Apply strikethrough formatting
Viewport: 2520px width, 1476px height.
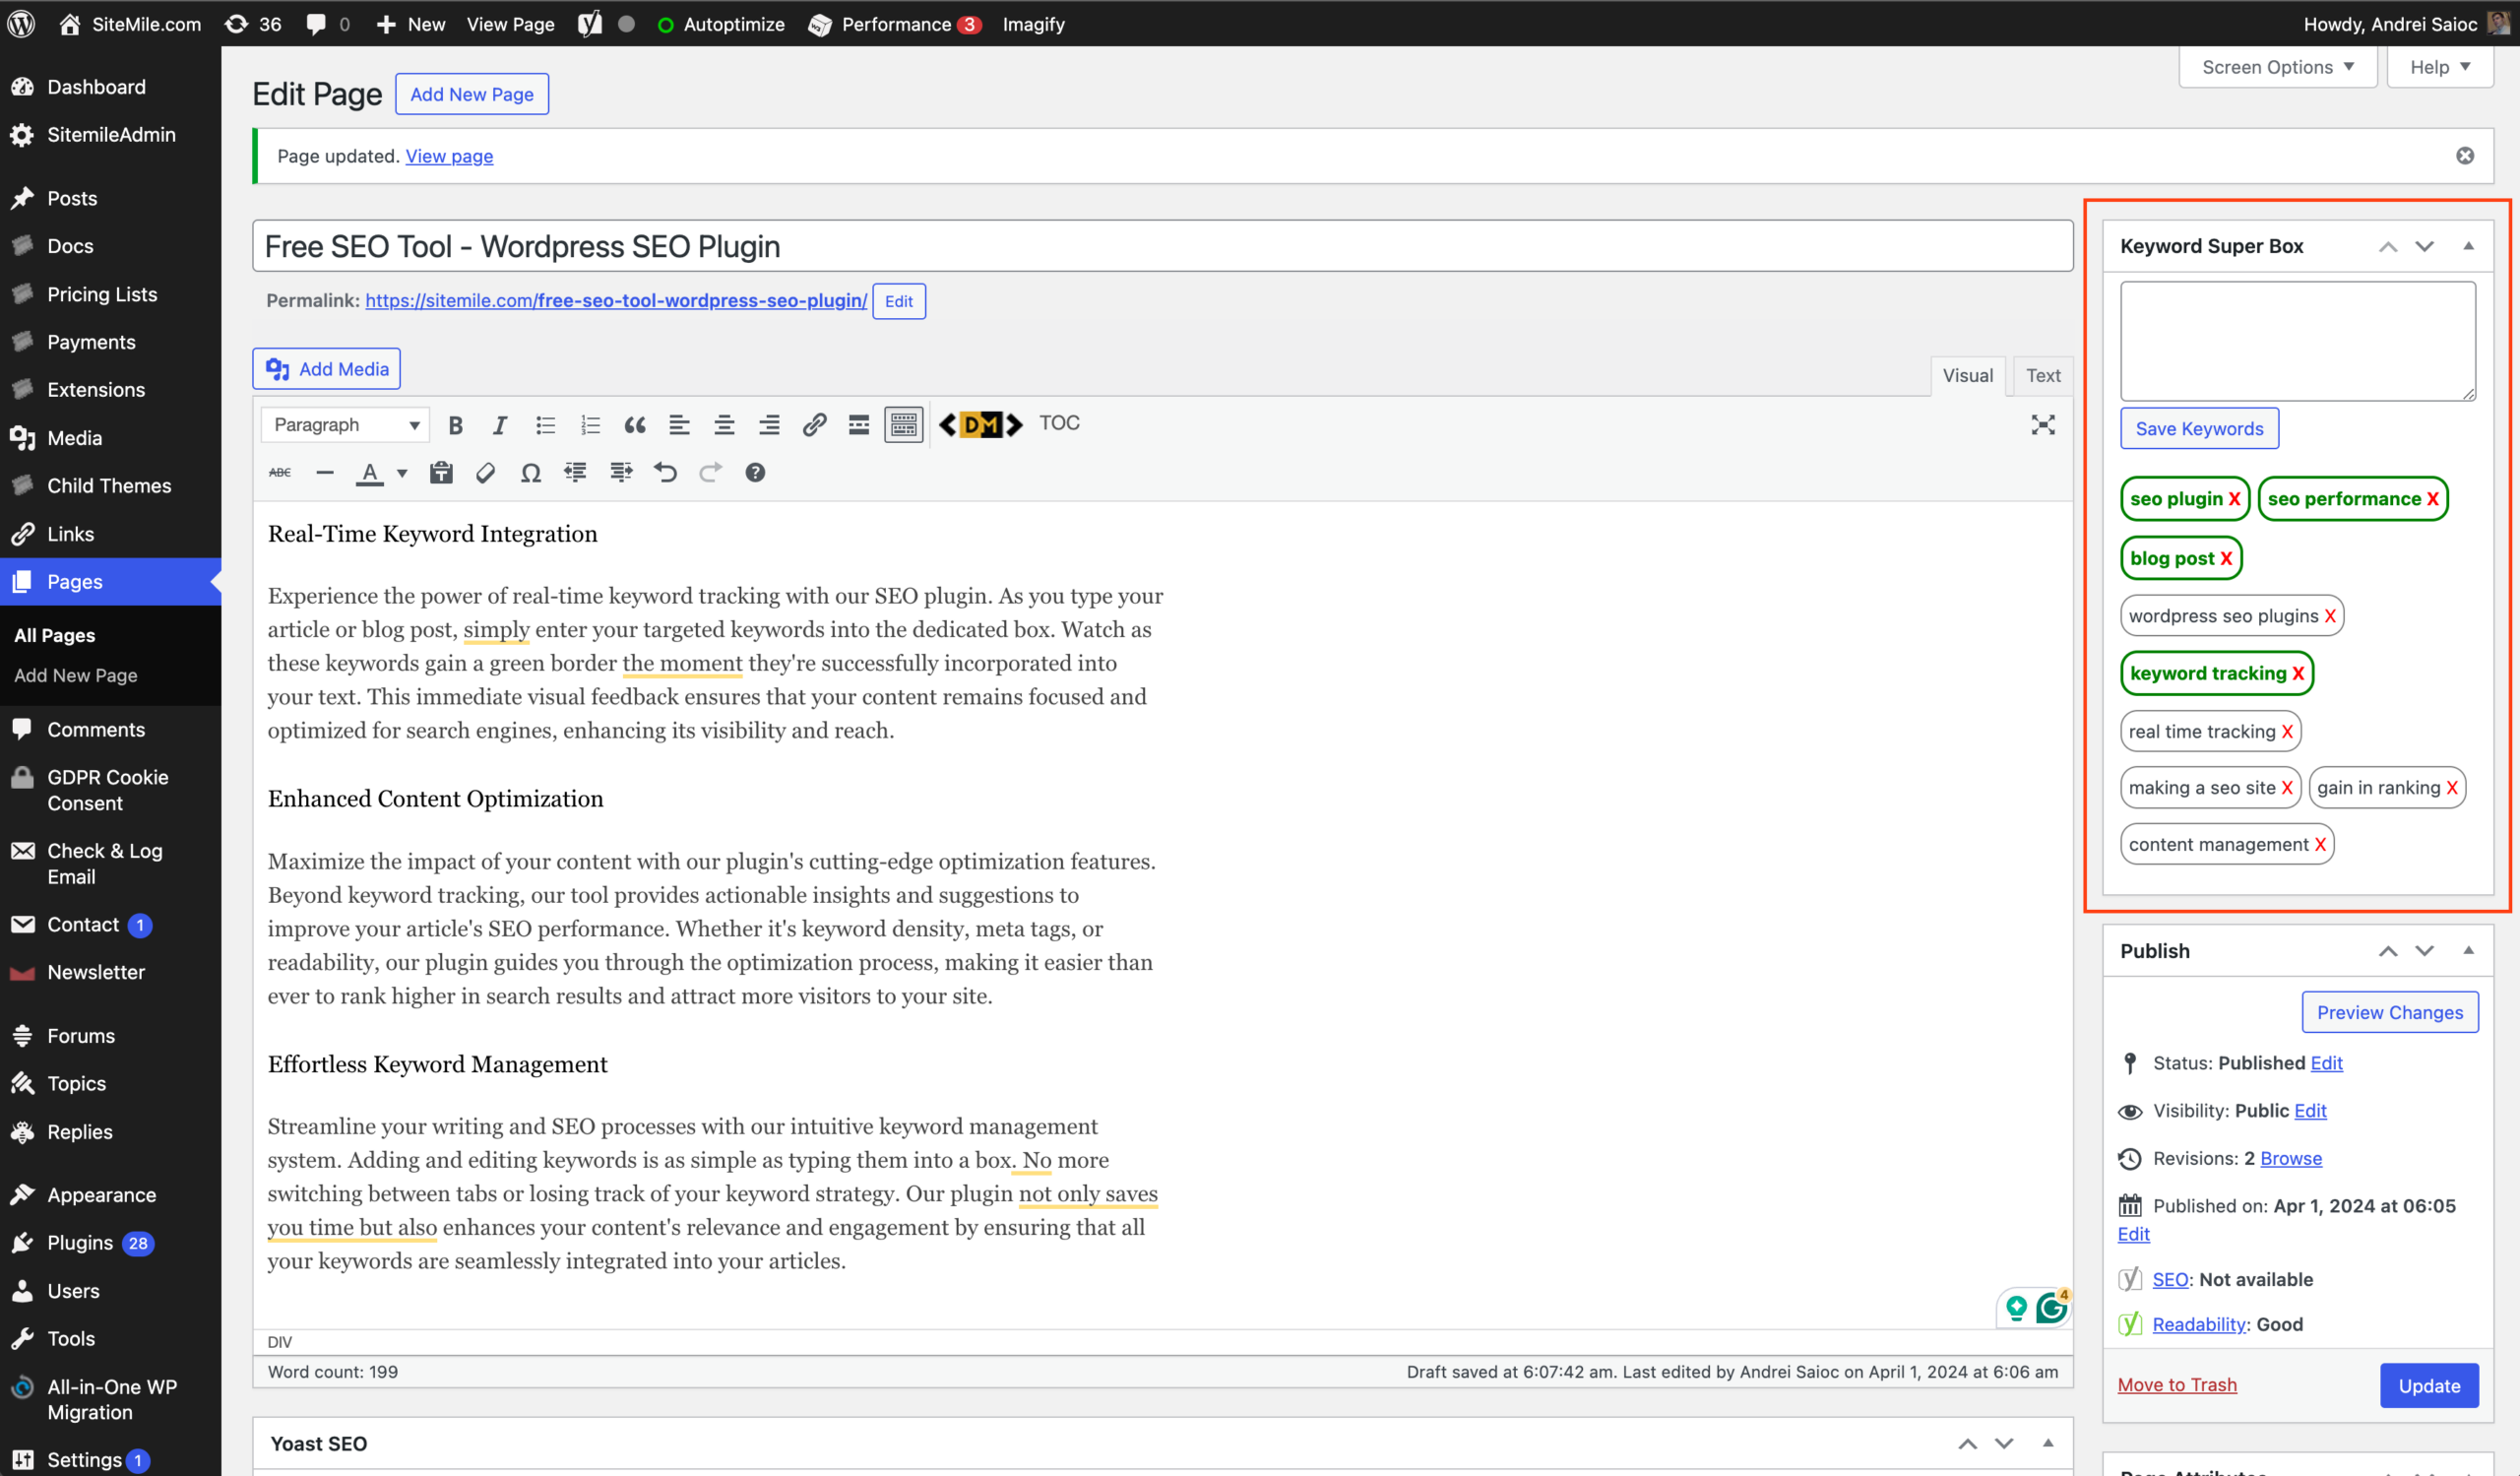click(280, 472)
